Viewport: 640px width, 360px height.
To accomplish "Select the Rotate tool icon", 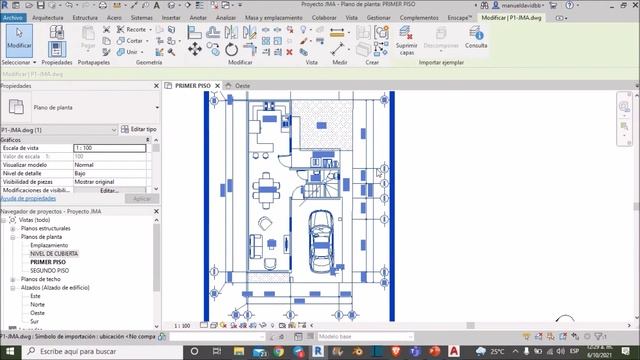I will [x=231, y=49].
